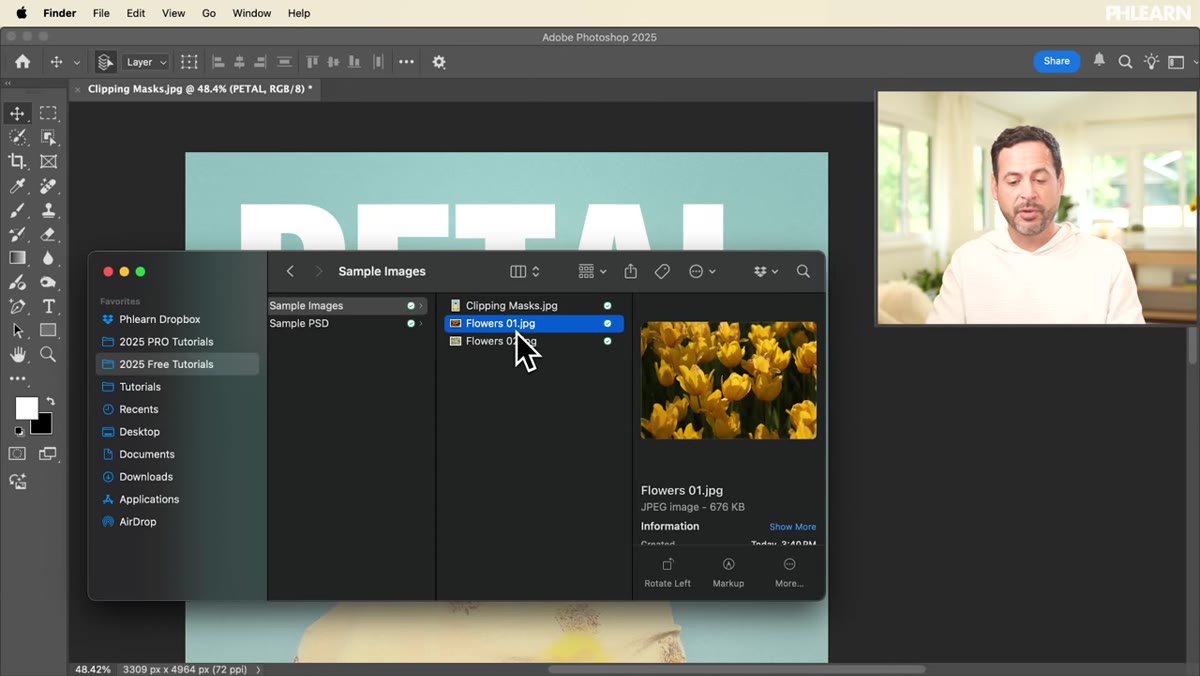1200x676 pixels.
Task: Open the Edit Toolbar three-dots menu
Action: 17,379
